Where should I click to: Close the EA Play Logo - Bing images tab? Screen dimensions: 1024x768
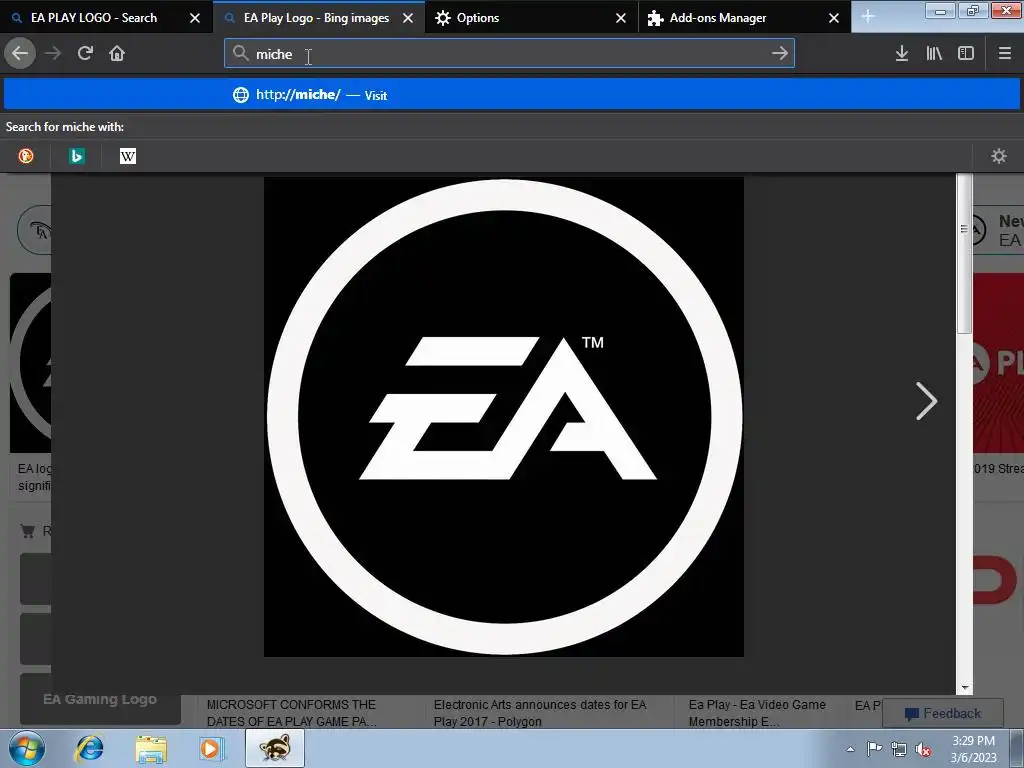(408, 18)
